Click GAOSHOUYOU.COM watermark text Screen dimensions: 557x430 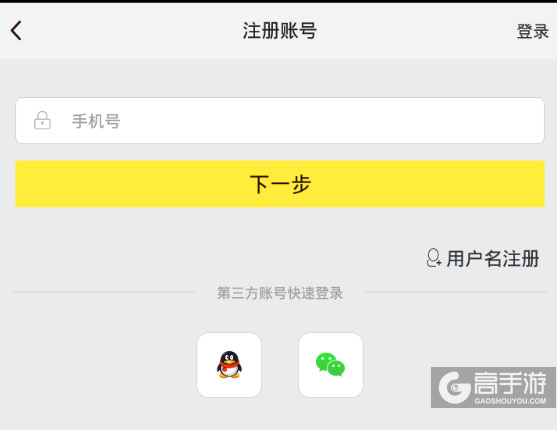click(510, 401)
